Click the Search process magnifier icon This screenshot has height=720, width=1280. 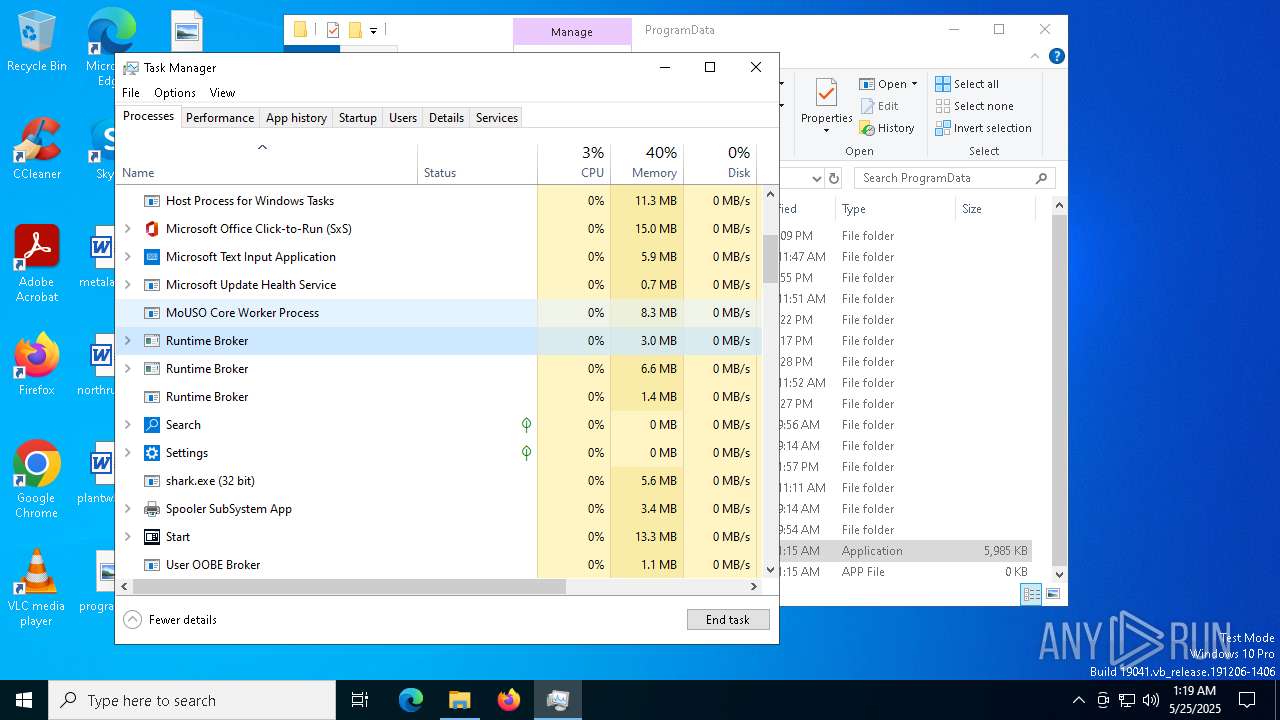click(152, 425)
